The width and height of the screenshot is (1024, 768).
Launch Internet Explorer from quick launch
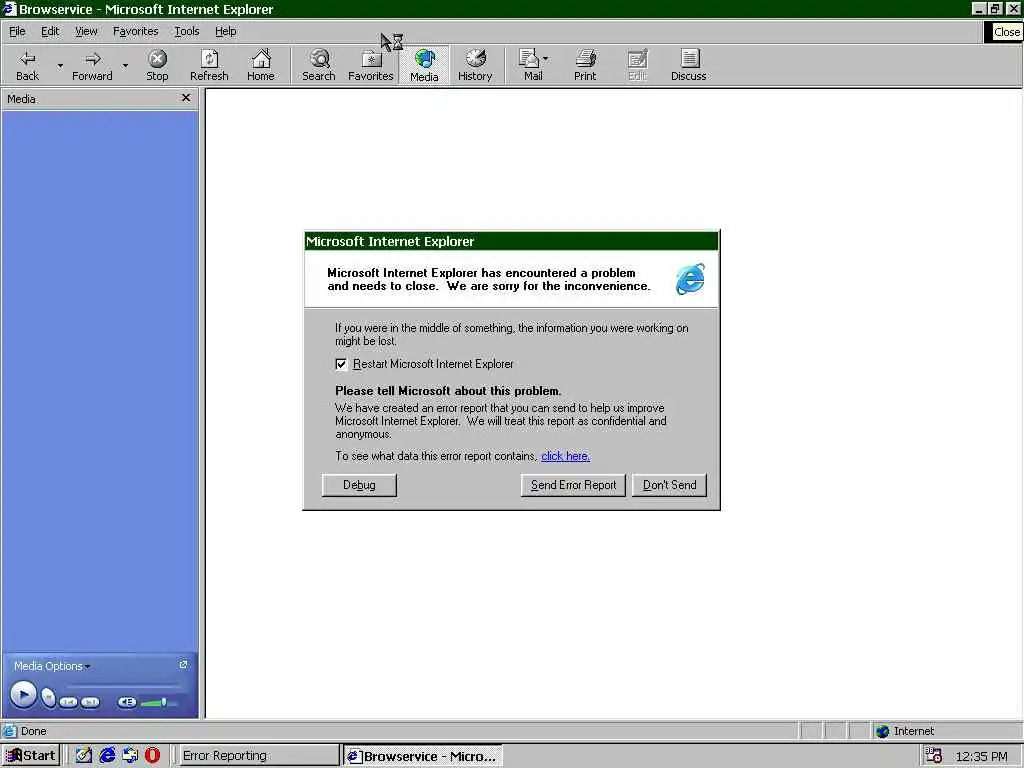[x=107, y=756]
